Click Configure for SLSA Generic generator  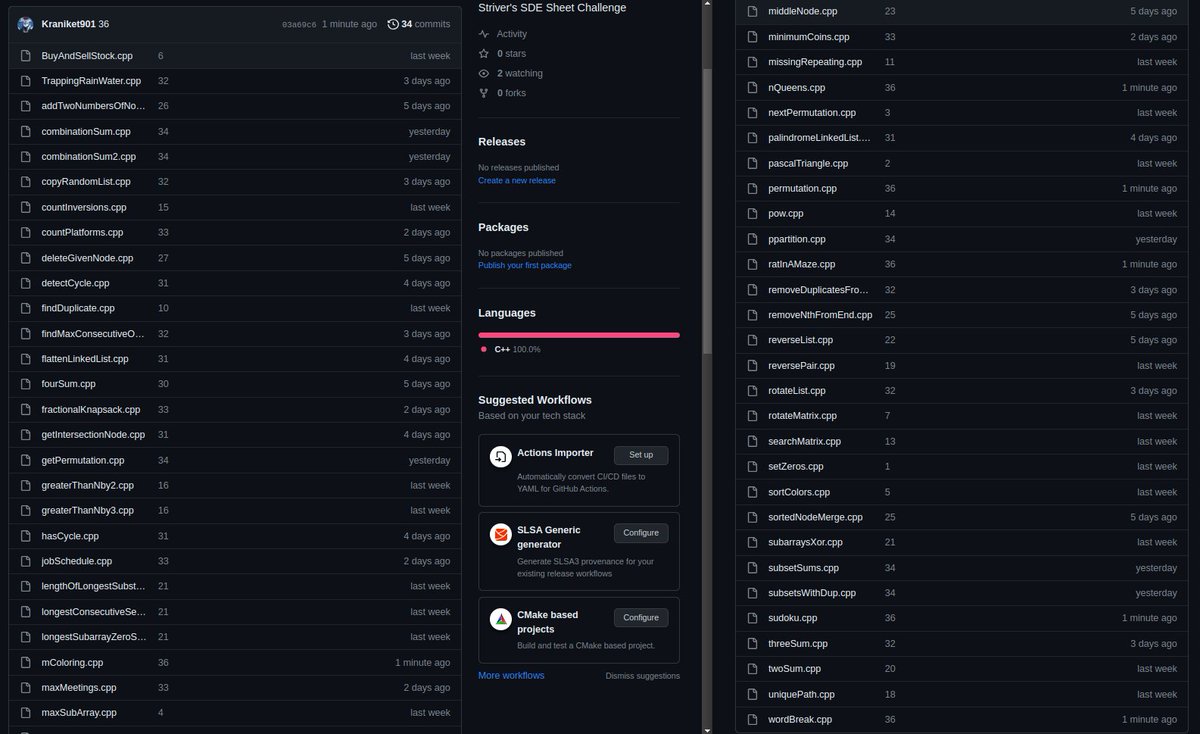pyautogui.click(x=641, y=533)
